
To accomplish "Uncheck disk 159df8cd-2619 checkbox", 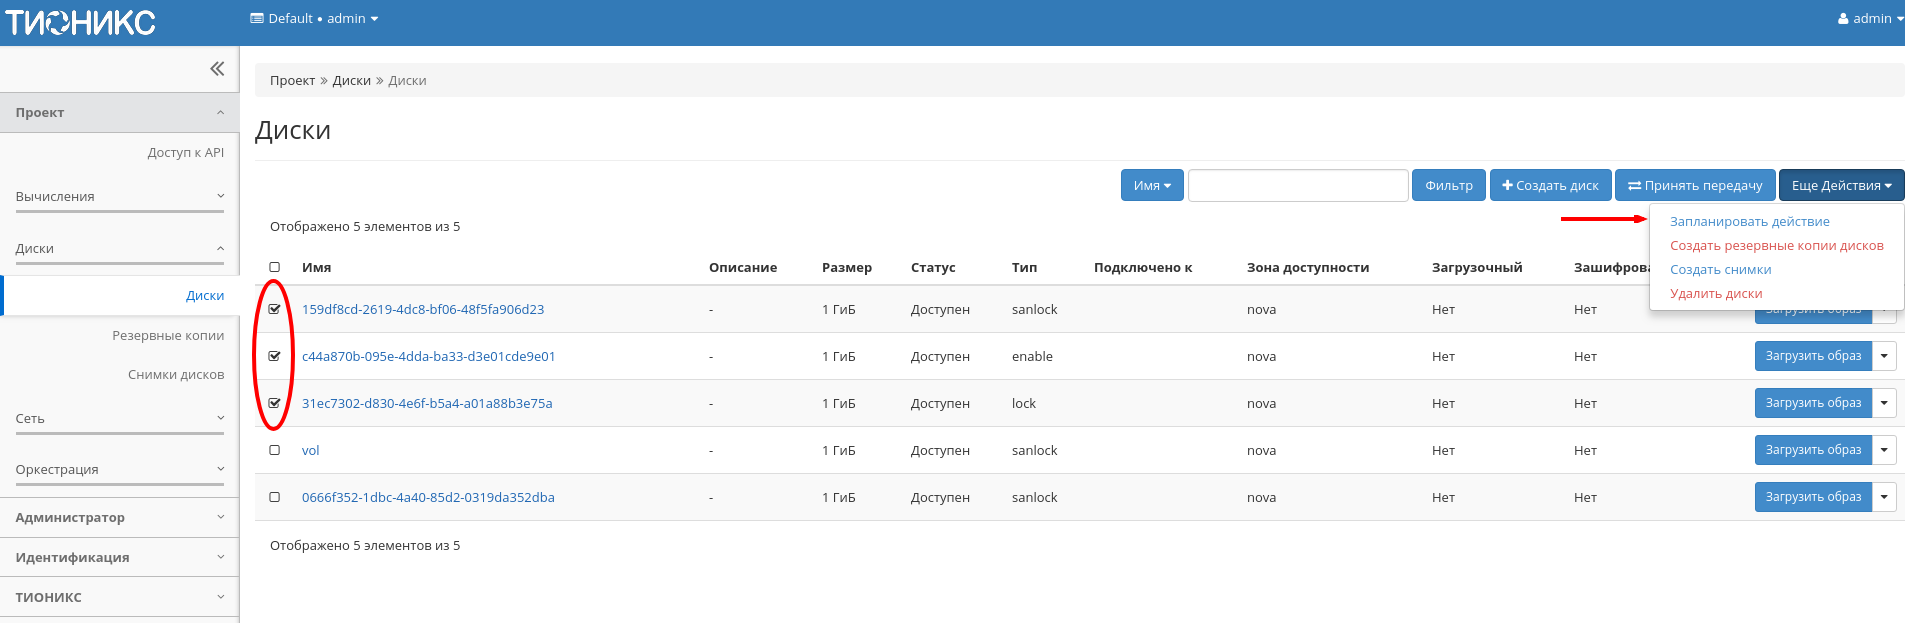I will coord(275,309).
